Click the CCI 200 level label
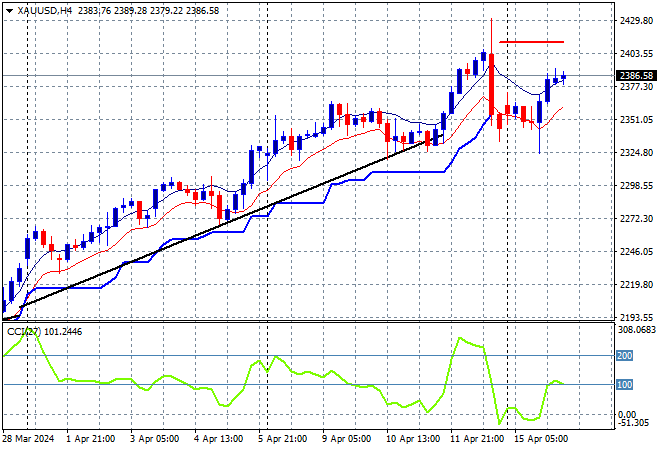This screenshot has width=660, height=450. click(624, 356)
